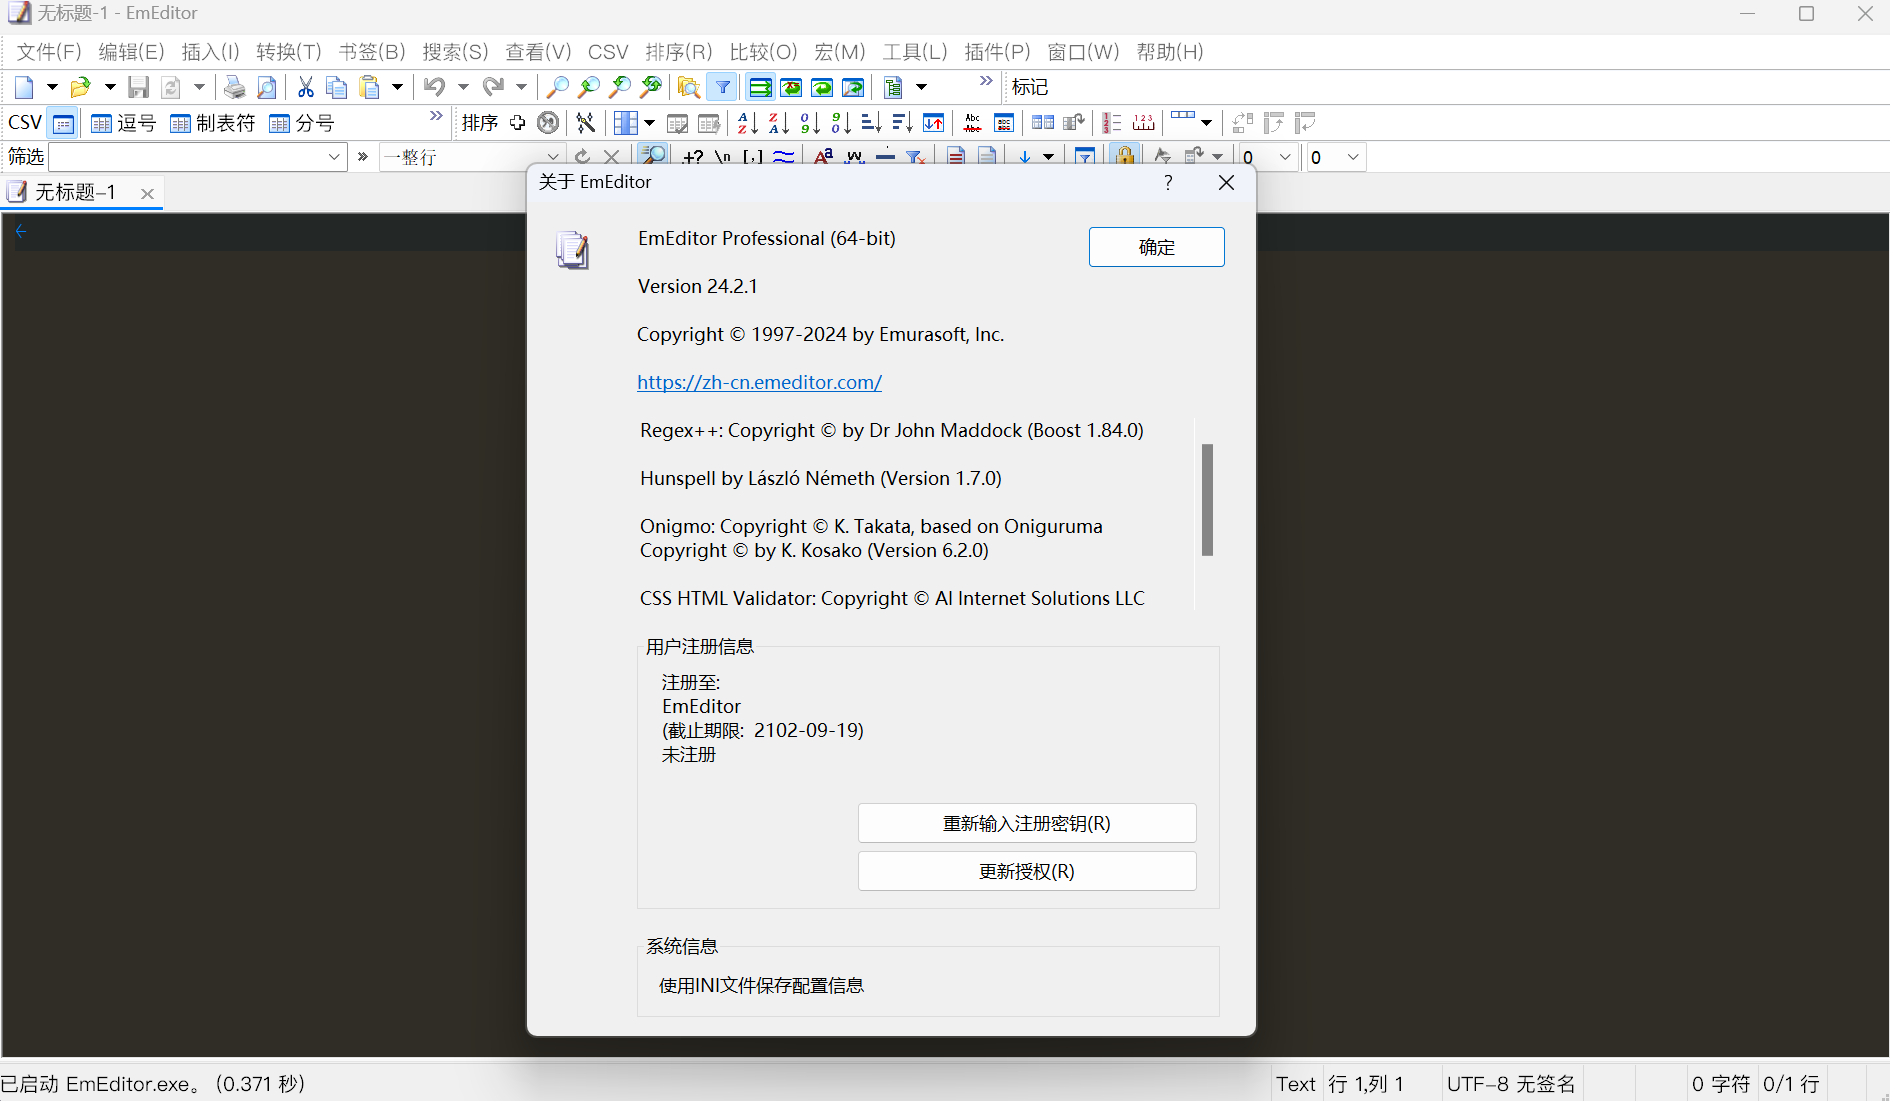Click the Text configuration in status bar
Screen dimensions: 1890x1101
1296,1084
